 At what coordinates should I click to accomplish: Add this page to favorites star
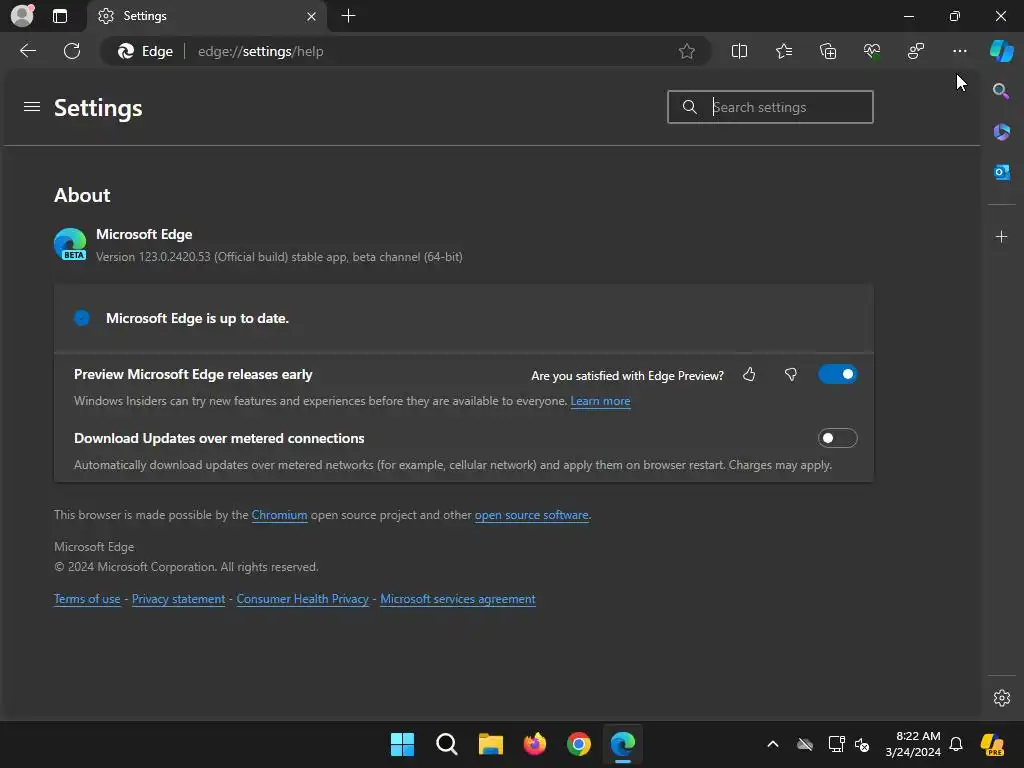[686, 52]
